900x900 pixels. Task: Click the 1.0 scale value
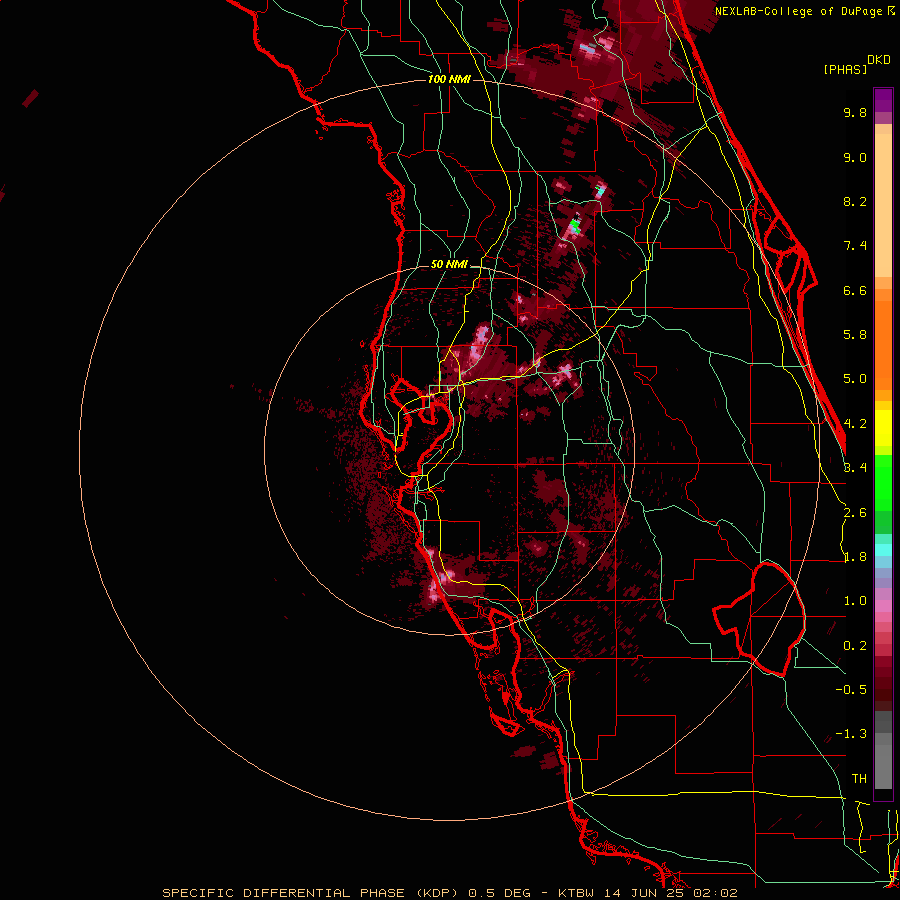coord(855,601)
